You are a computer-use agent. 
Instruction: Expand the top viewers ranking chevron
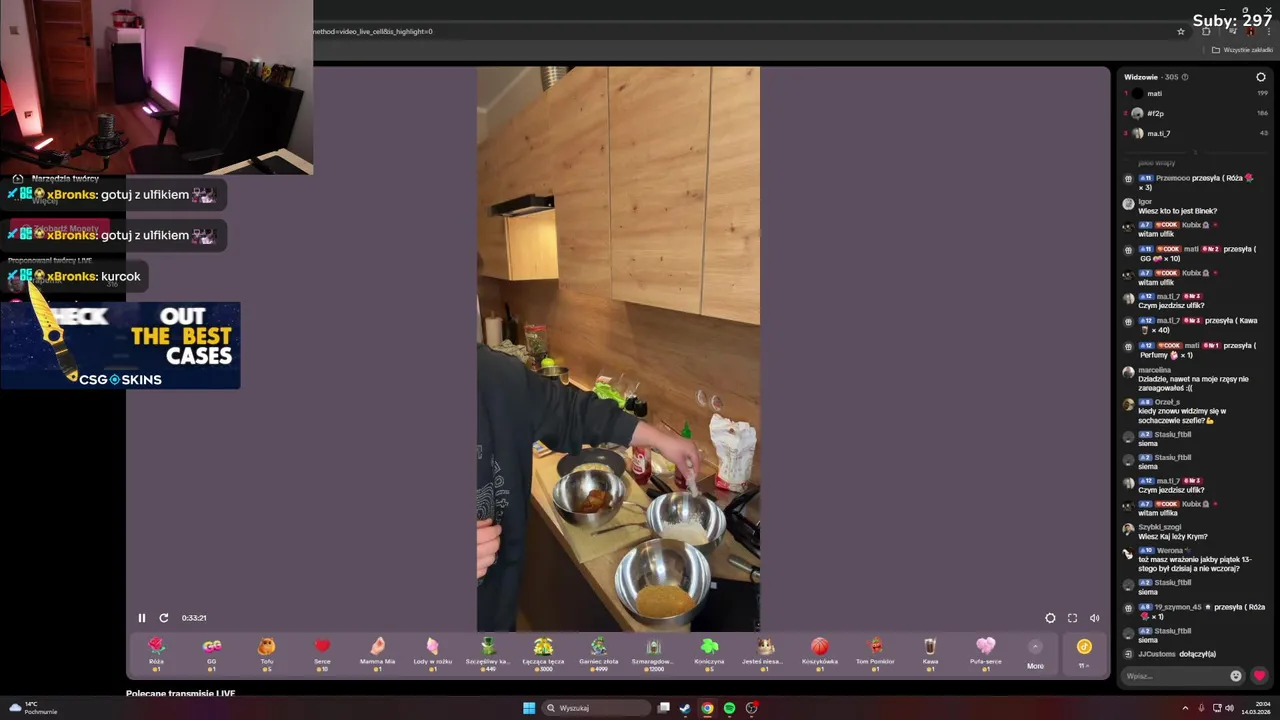[1195, 153]
